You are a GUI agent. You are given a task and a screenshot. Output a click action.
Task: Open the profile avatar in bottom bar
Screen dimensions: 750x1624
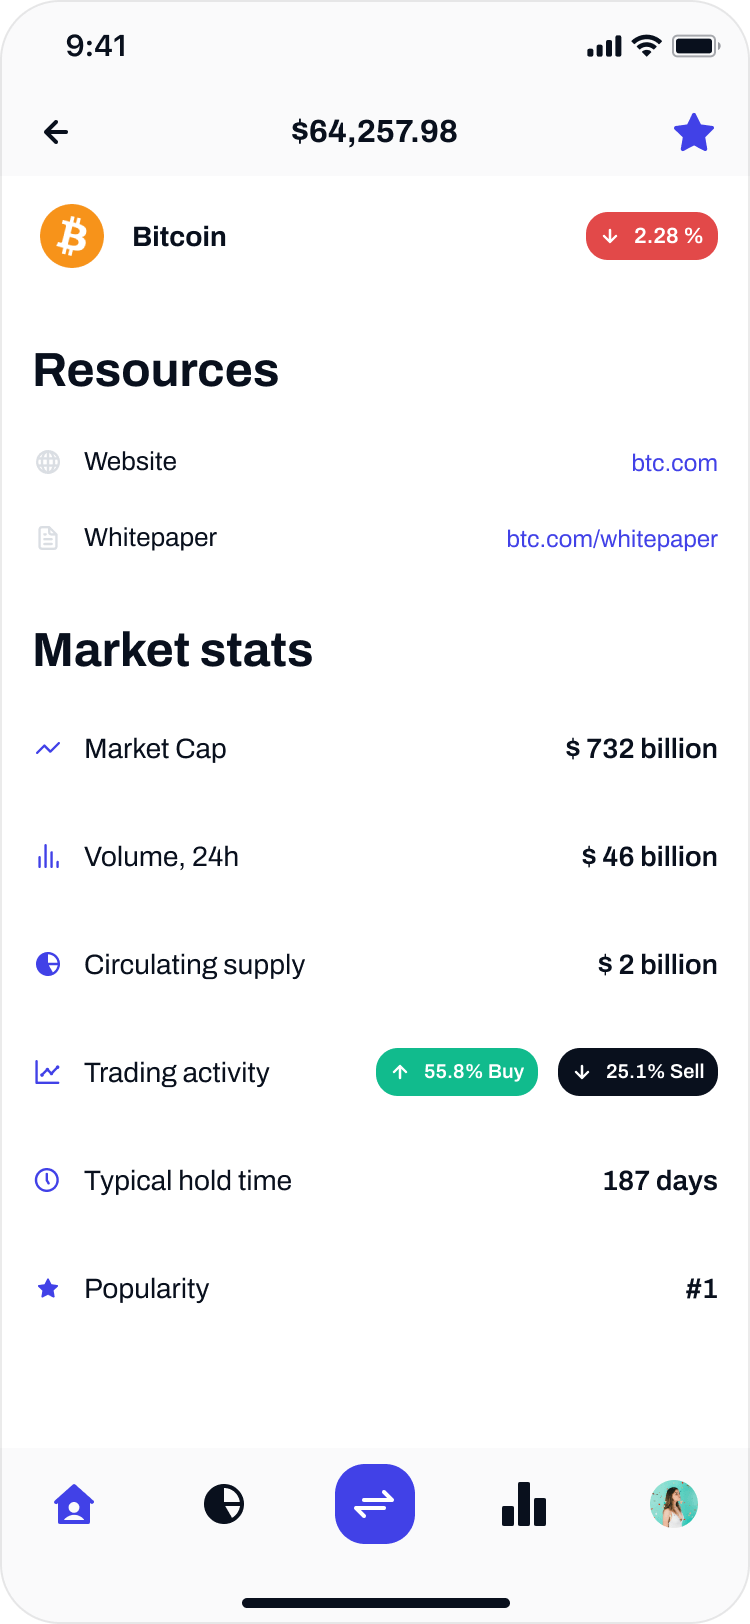(674, 1504)
